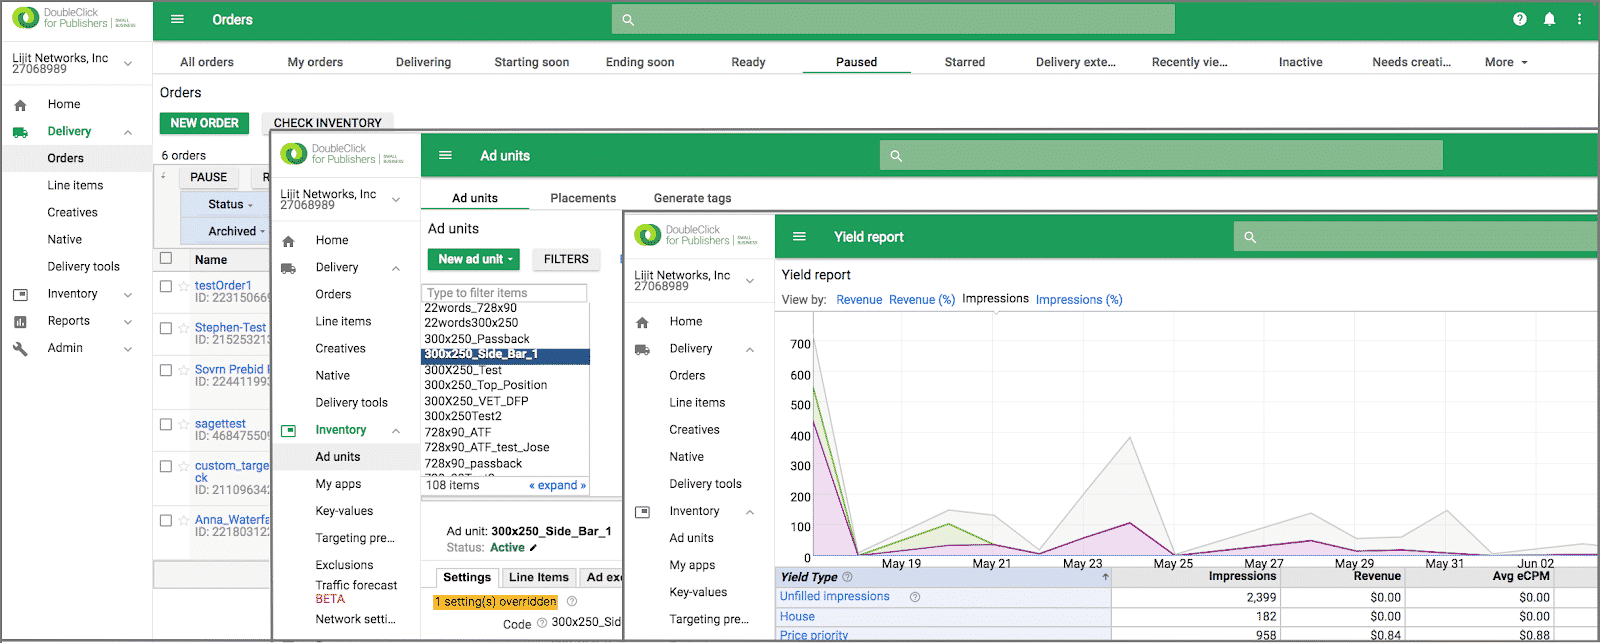Open the New ad unit dropdown button
Viewport: 1600px width, 643px height.
coord(475,259)
